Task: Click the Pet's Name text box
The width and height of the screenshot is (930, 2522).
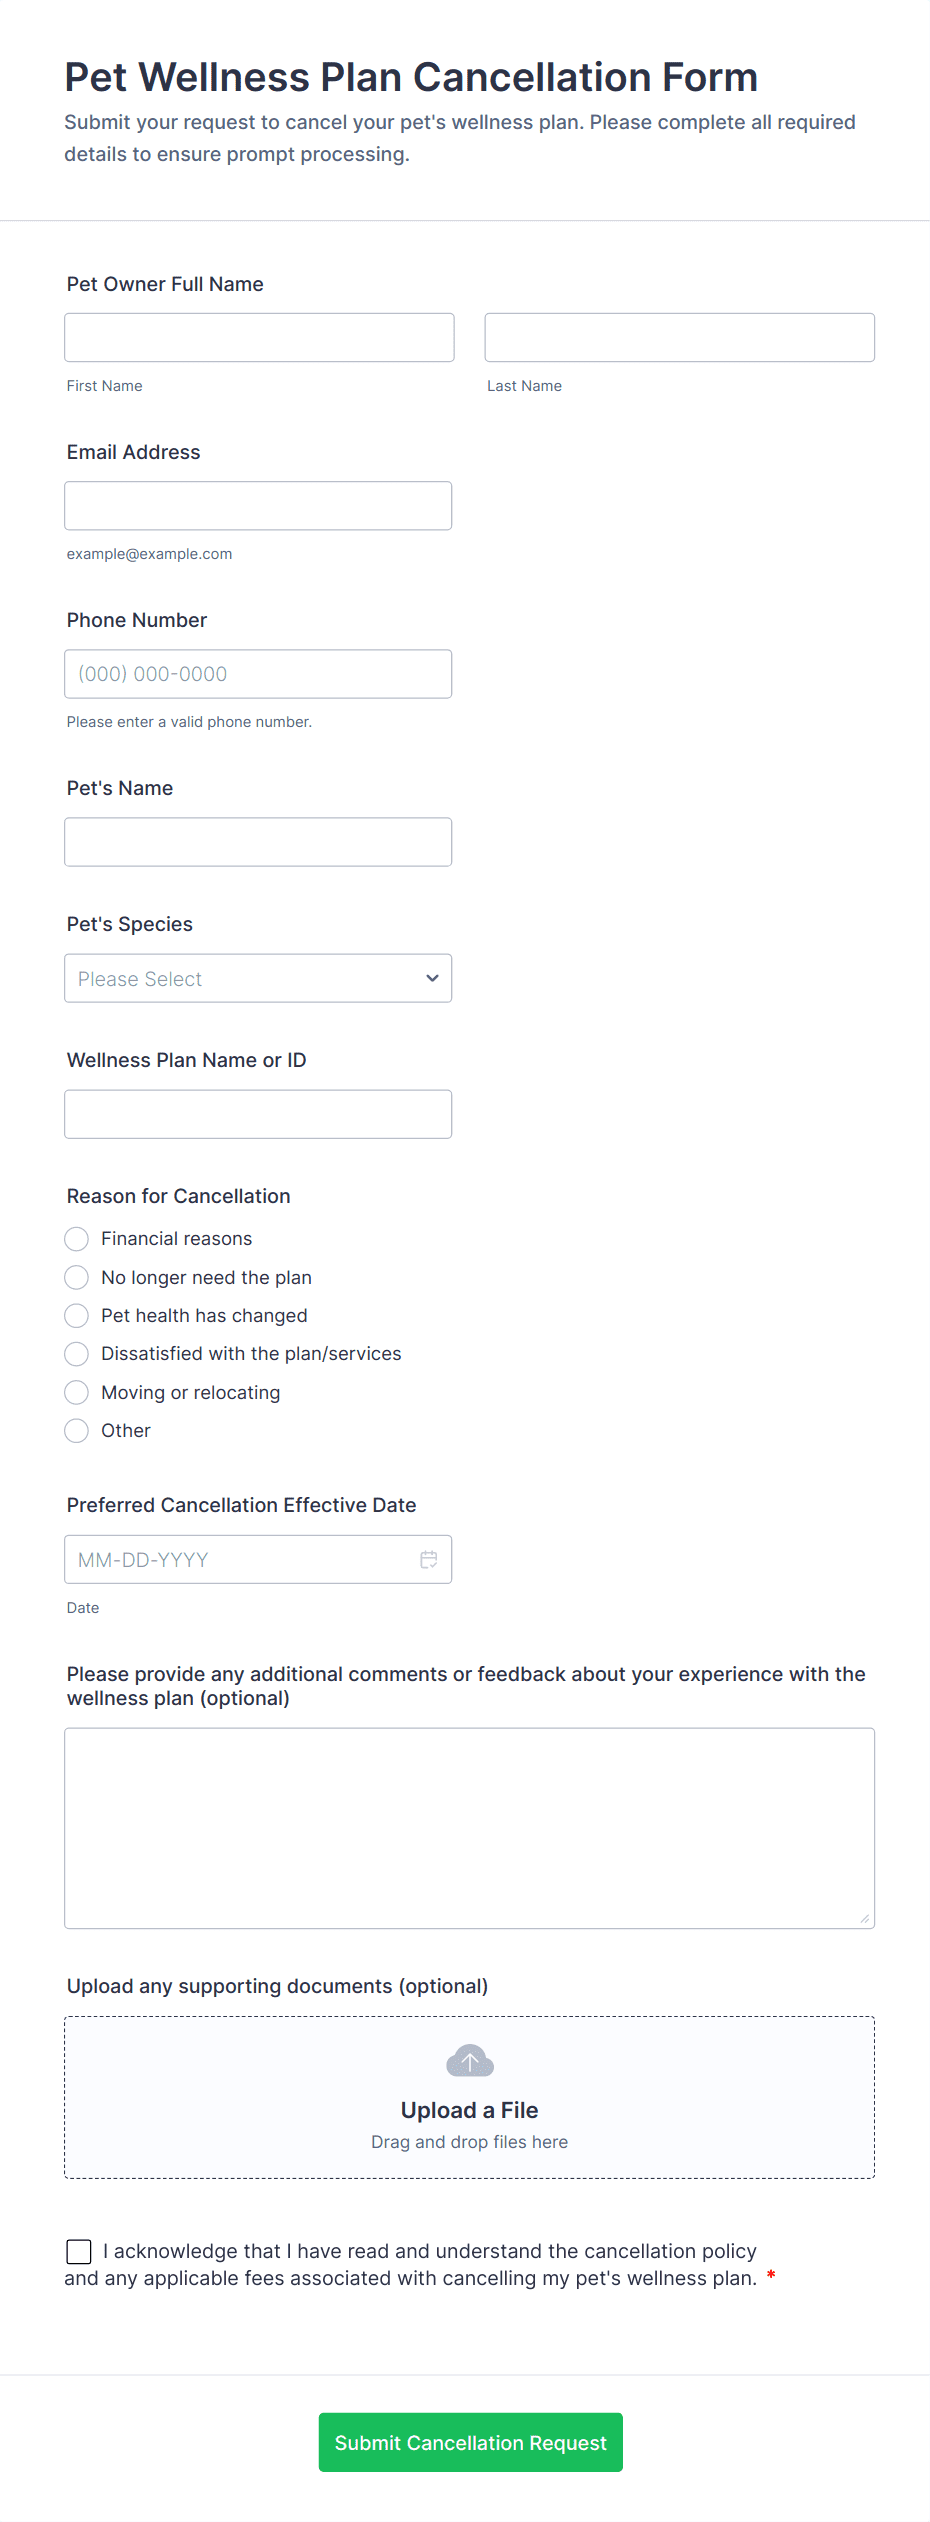Action: click(x=258, y=842)
